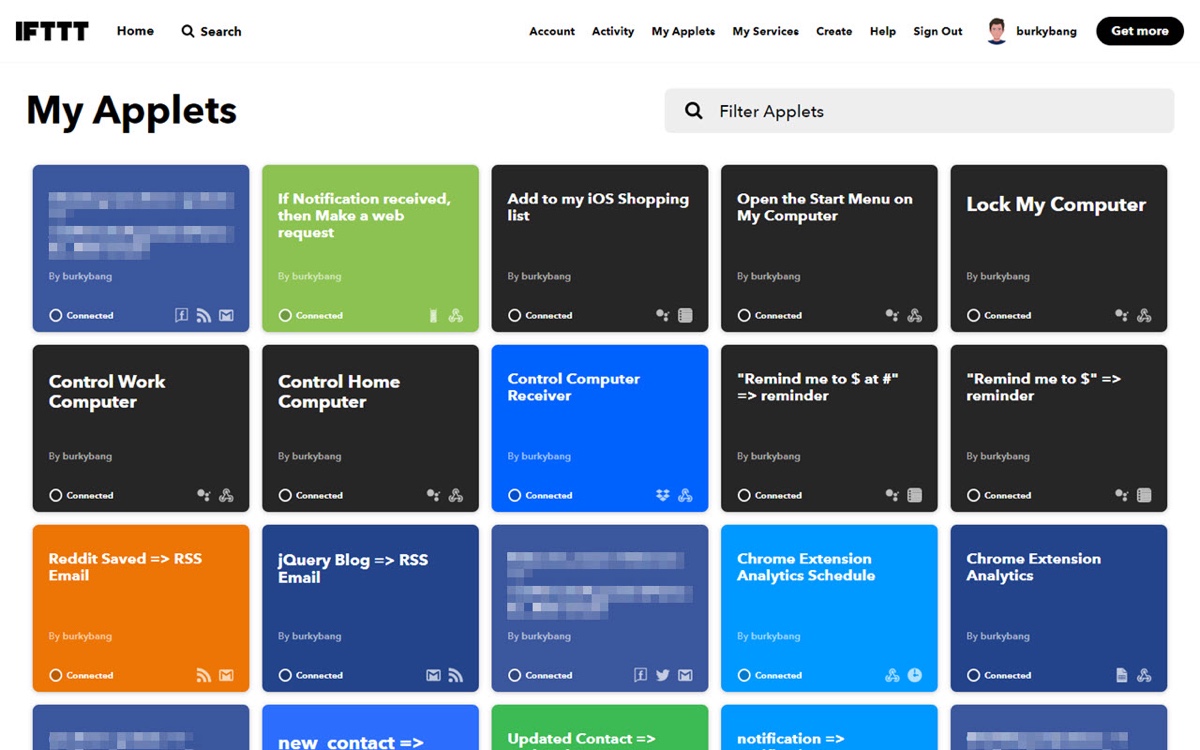Open My Services in the top navigation
Viewport: 1200px width, 750px height.
[765, 31]
